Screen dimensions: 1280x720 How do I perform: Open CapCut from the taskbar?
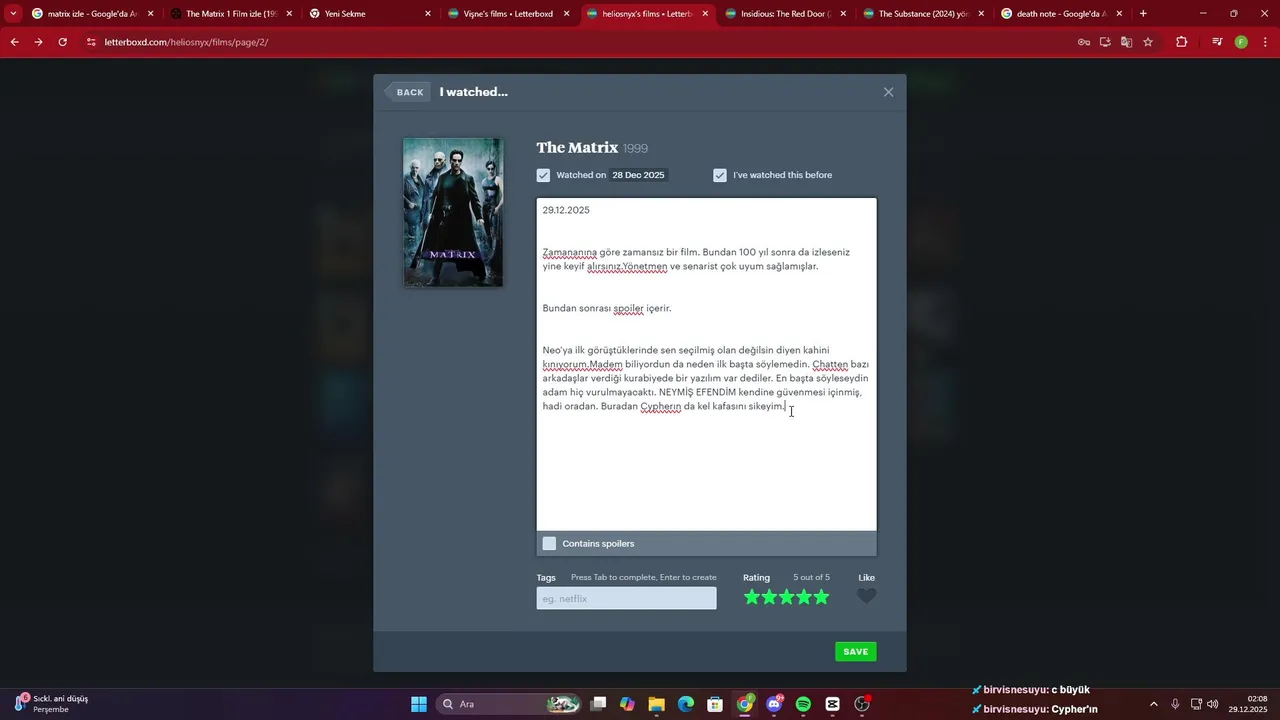point(832,704)
